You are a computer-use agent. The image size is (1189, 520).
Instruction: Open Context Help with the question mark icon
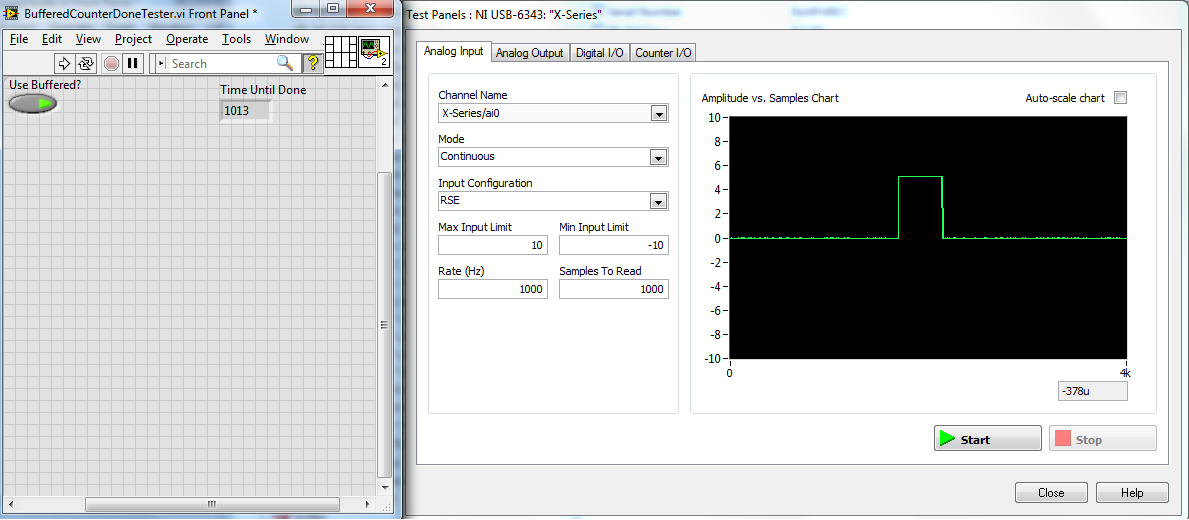pyautogui.click(x=312, y=64)
